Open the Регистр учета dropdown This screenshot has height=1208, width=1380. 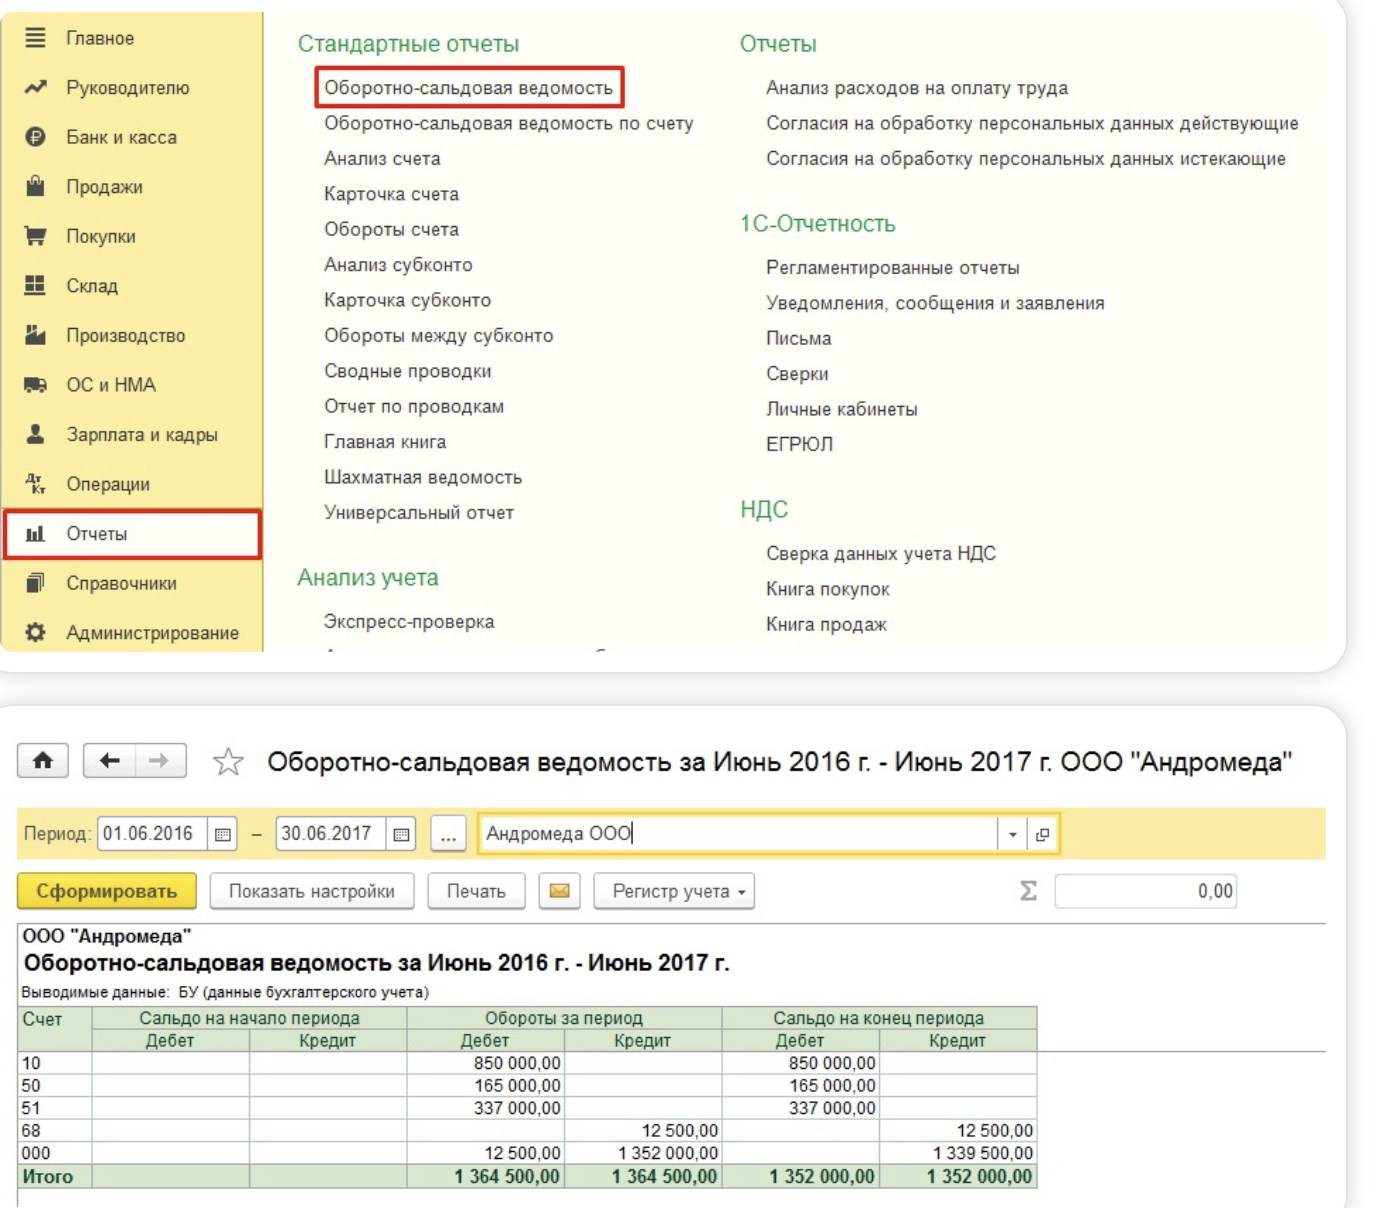(x=673, y=891)
